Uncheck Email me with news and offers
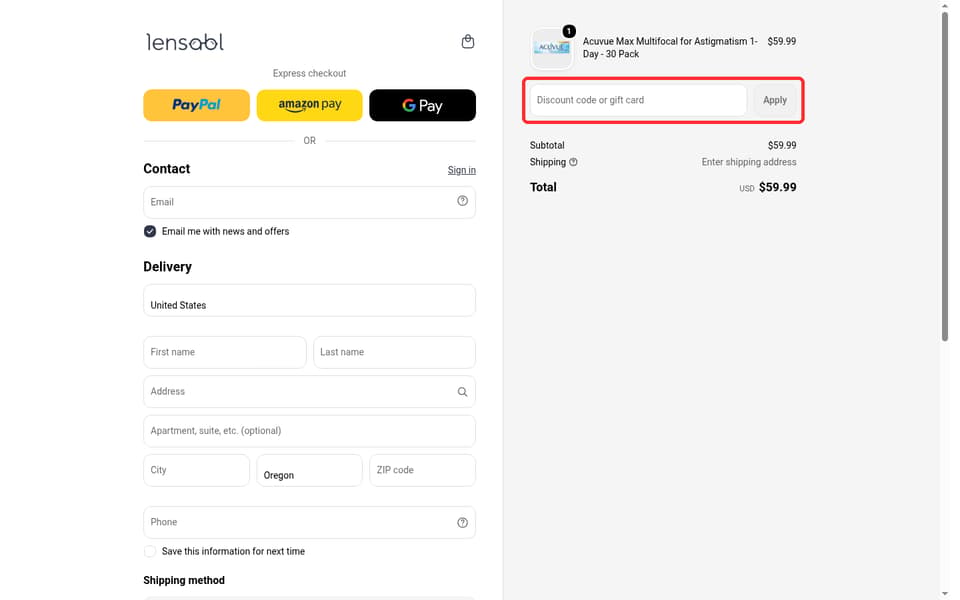Image resolution: width=960 pixels, height=600 pixels. tap(150, 231)
